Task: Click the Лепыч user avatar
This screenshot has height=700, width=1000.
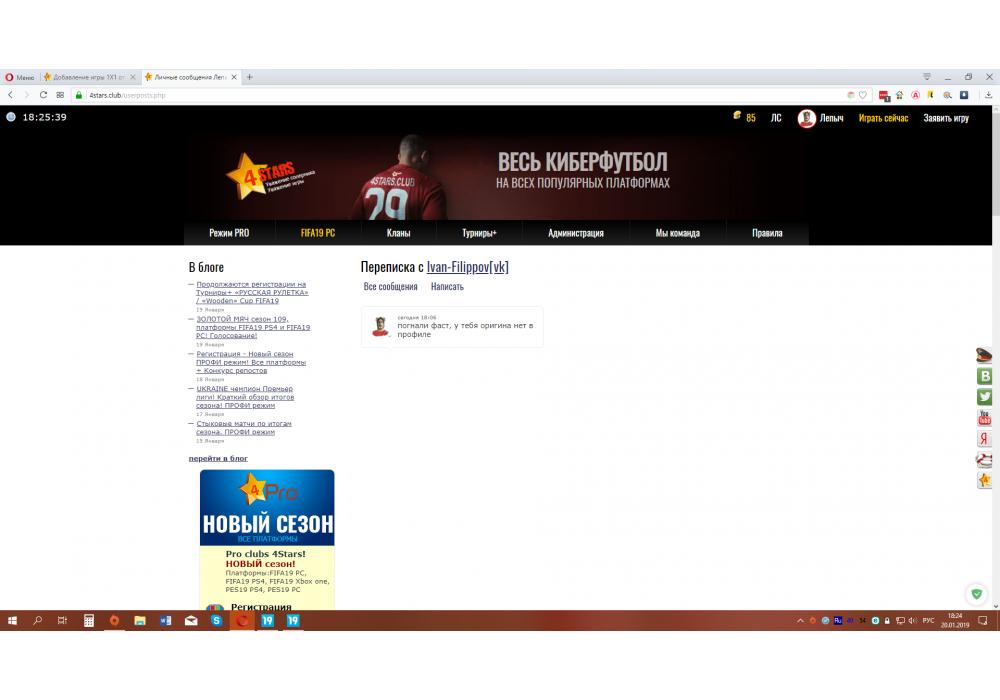Action: pyautogui.click(x=806, y=119)
